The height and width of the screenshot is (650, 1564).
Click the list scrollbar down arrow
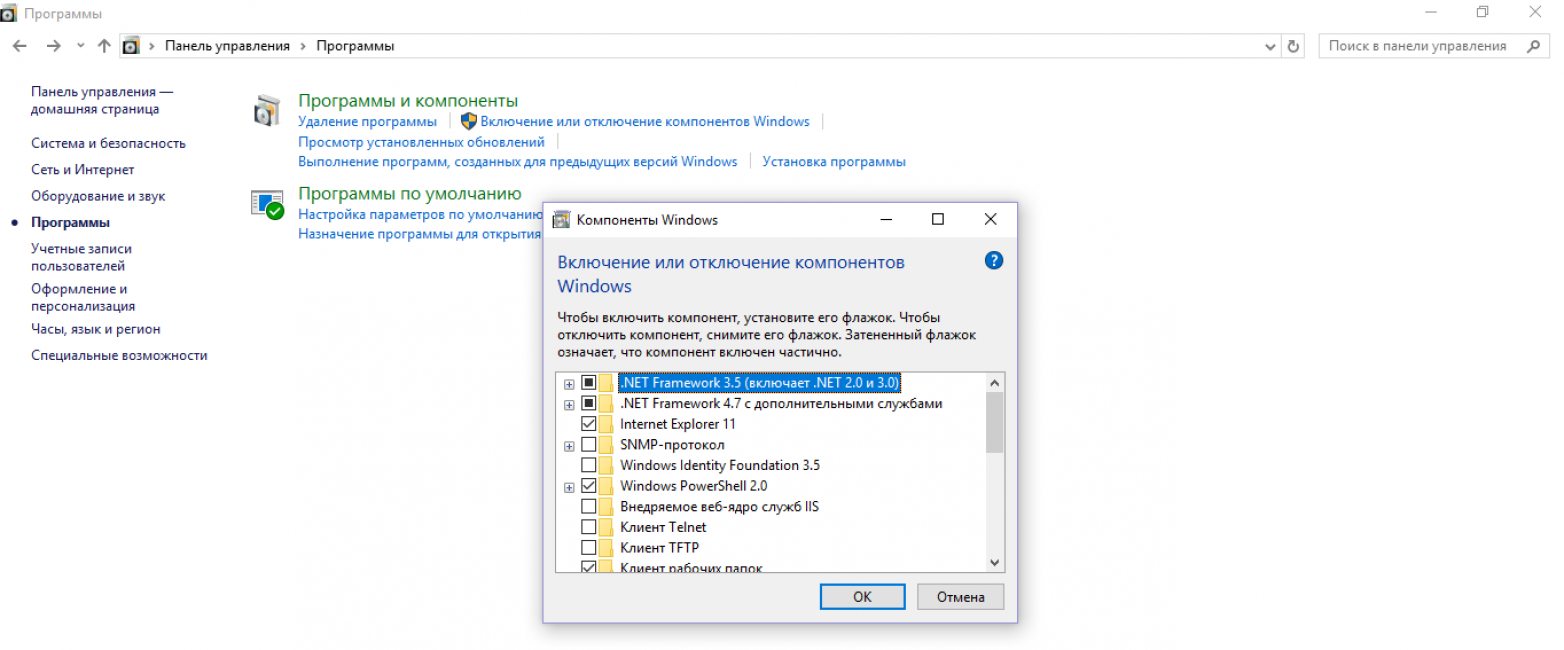pyautogui.click(x=994, y=563)
